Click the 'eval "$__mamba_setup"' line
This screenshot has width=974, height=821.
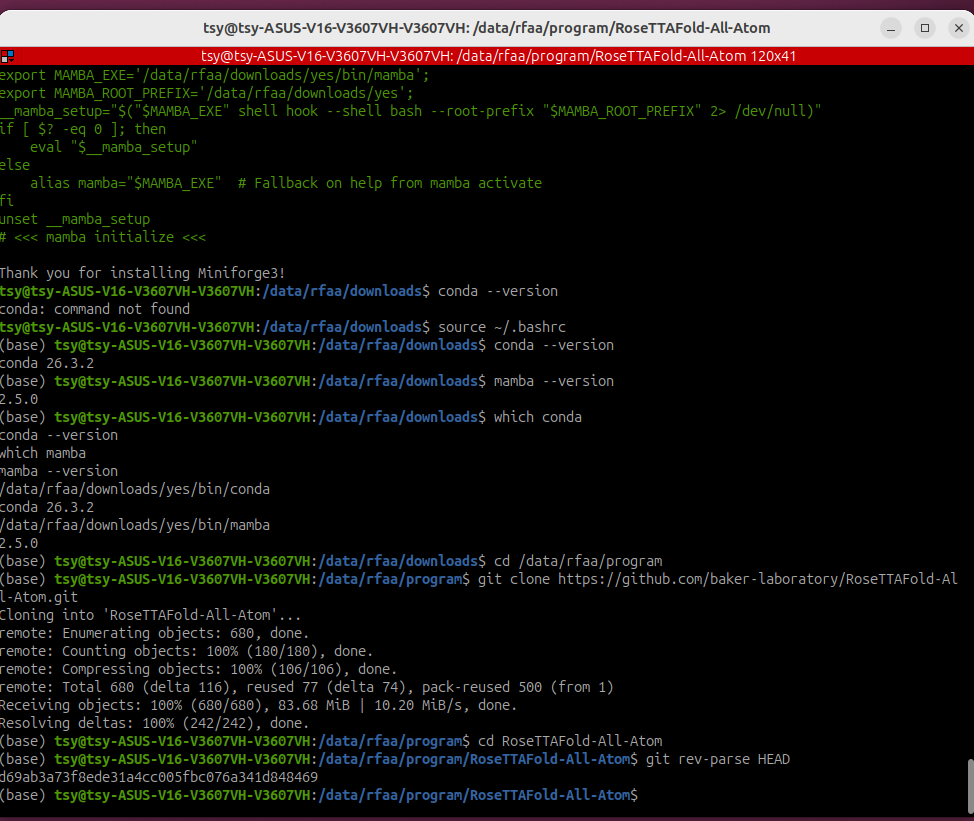tap(114, 147)
